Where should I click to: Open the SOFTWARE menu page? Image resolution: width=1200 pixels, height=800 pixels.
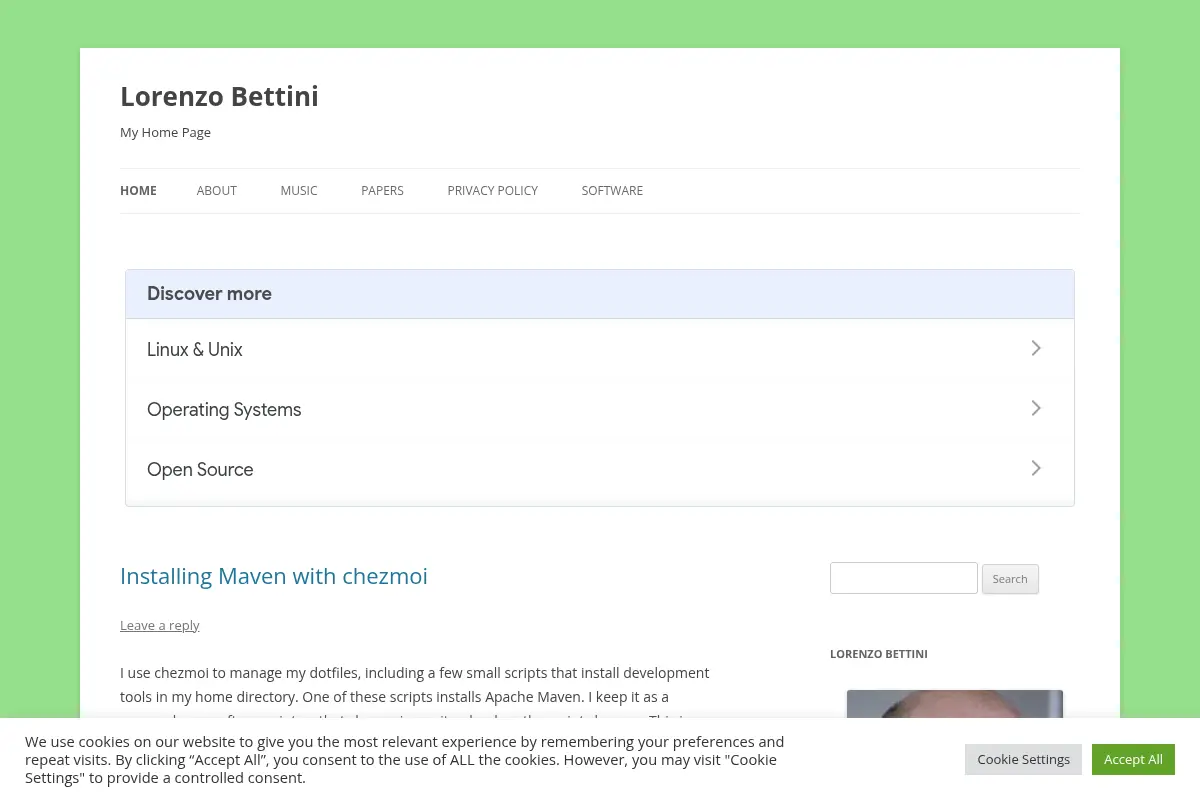612,191
